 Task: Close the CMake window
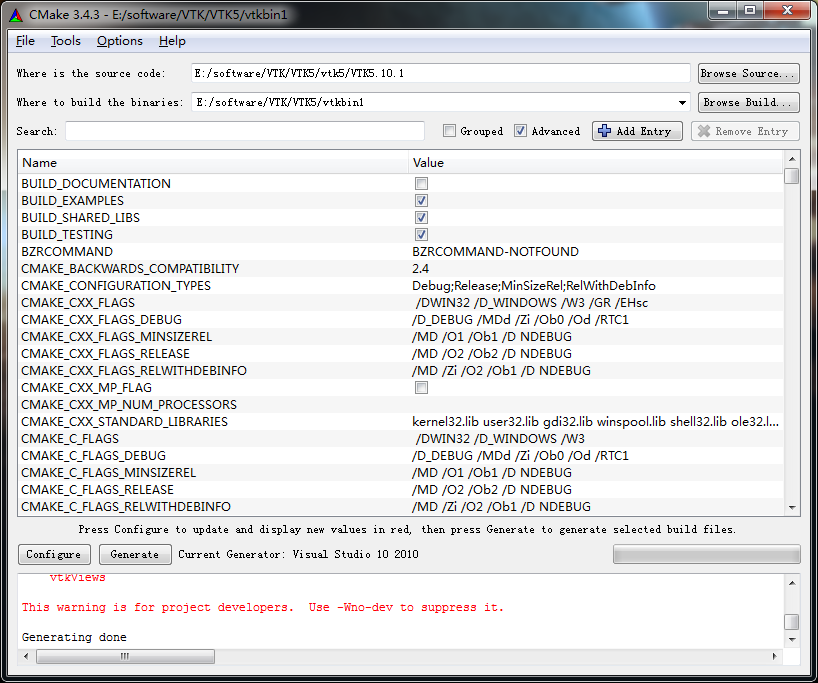pos(787,10)
